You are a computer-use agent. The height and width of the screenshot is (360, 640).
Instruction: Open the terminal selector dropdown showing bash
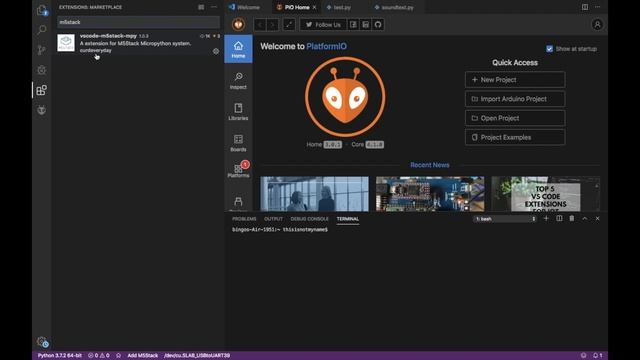(505, 219)
